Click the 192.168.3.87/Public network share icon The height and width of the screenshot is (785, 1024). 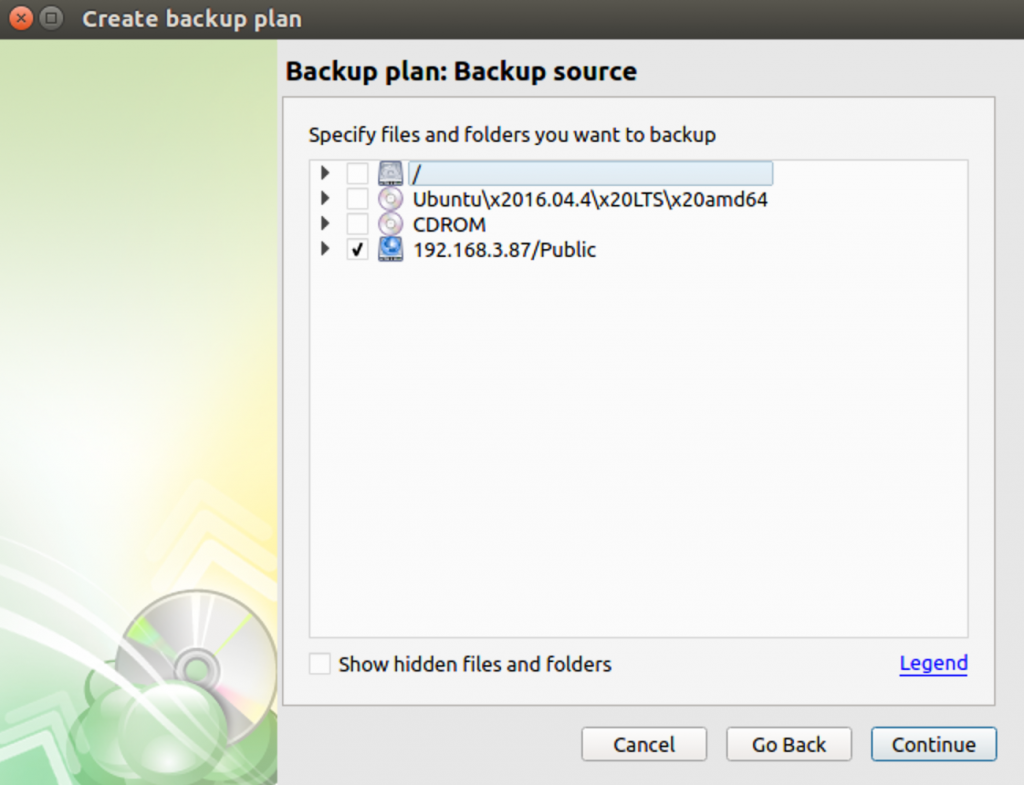point(391,249)
